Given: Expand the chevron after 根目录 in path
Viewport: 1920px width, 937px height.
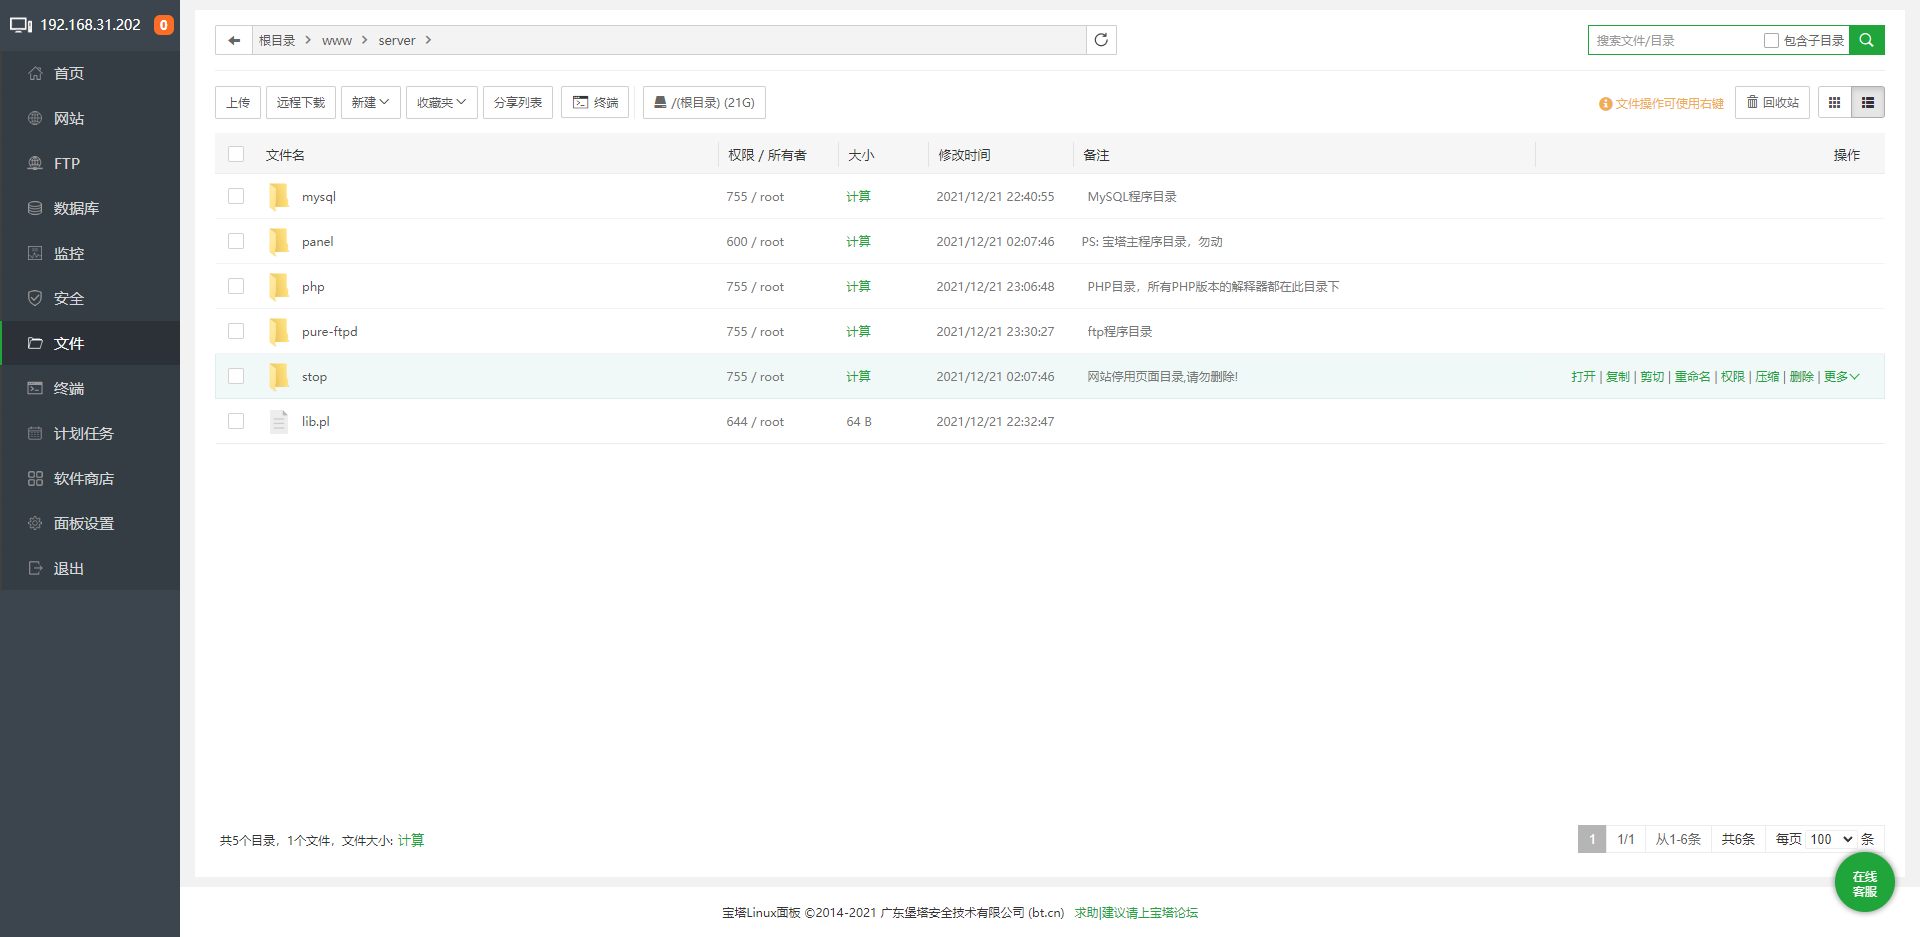Looking at the screenshot, I should 308,40.
